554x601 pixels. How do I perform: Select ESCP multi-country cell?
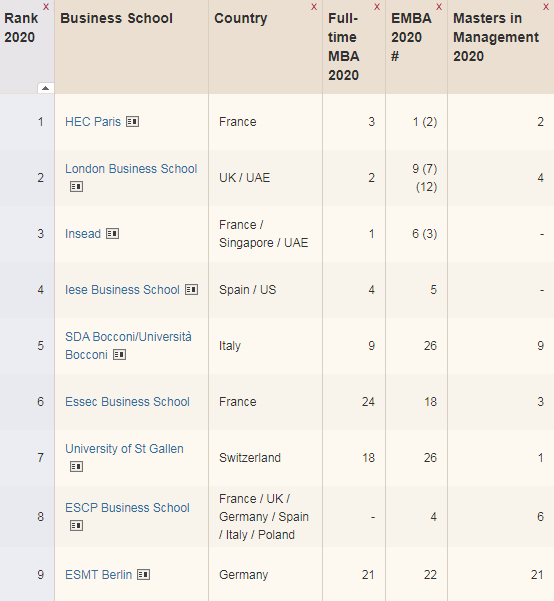[266, 517]
